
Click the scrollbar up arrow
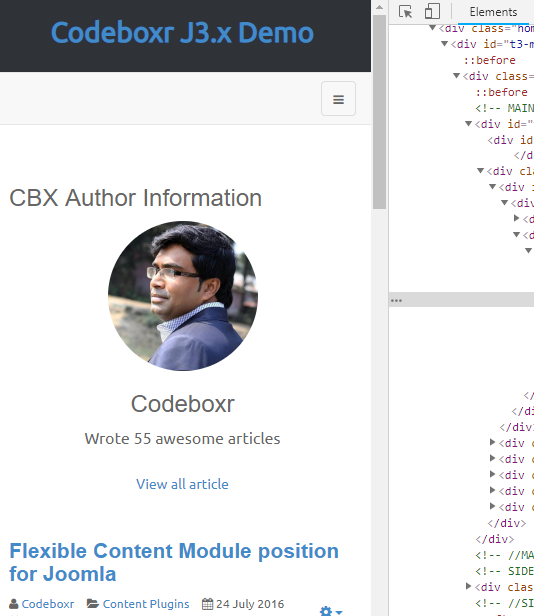(x=379, y=7)
